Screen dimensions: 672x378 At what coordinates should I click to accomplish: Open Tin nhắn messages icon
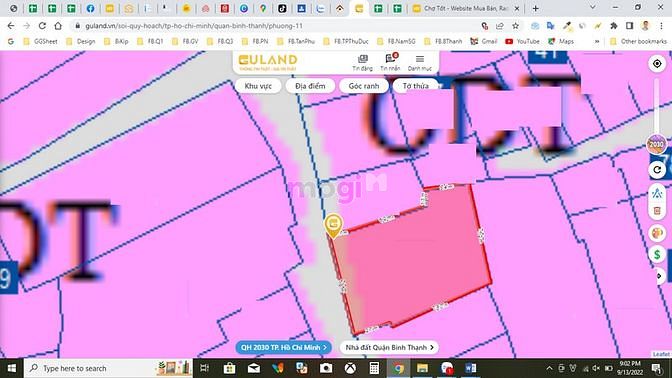pos(390,62)
